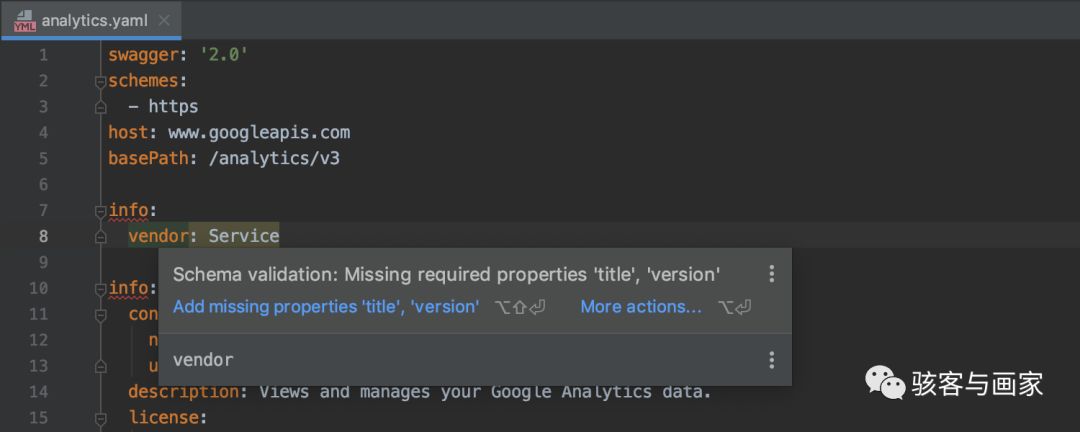Screen dimensions: 1080x432
Task: Click the fold end marker on line 3
Action: point(100,107)
